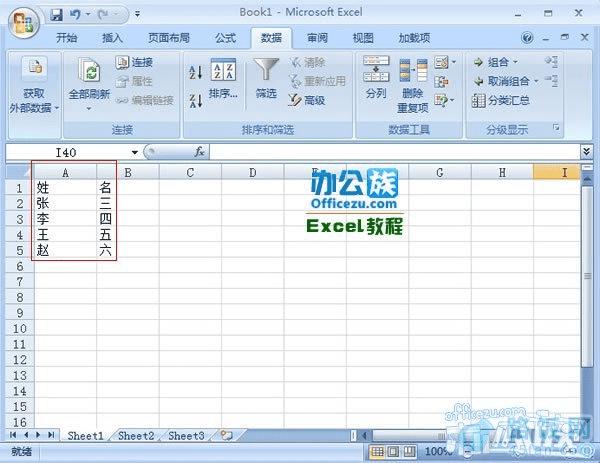Click 取消组合 ungroup button
The height and width of the screenshot is (463, 600).
click(x=501, y=81)
